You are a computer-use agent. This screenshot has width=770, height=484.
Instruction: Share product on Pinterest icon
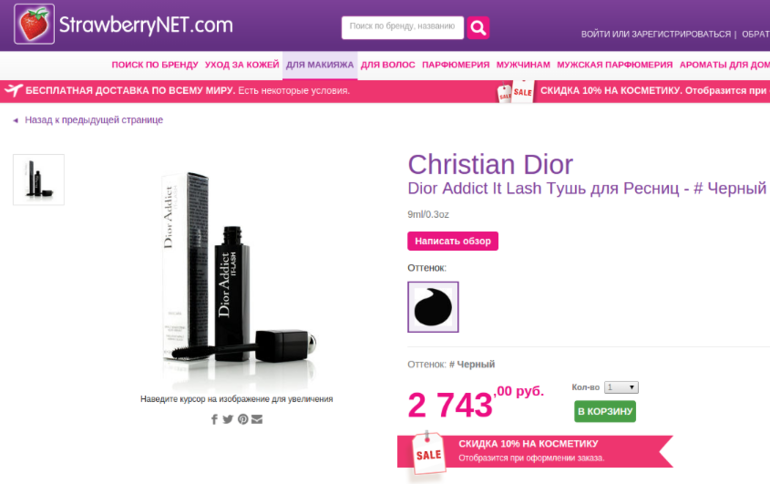(243, 419)
